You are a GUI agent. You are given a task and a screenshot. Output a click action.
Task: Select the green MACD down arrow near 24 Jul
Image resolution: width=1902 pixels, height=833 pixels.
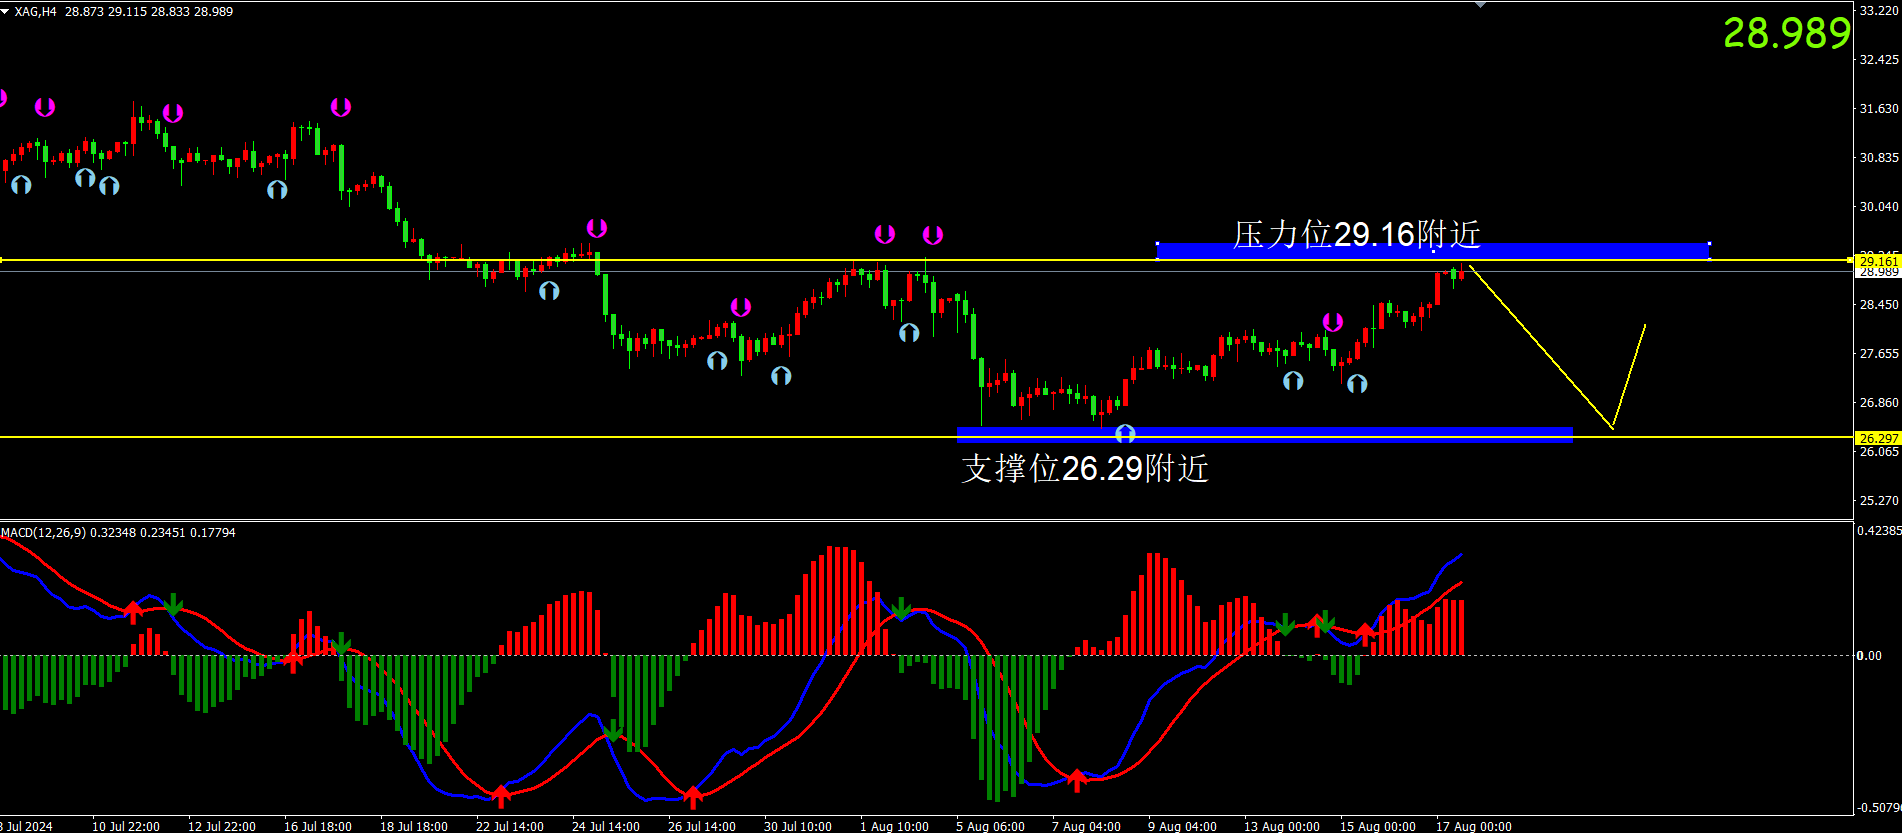(613, 730)
